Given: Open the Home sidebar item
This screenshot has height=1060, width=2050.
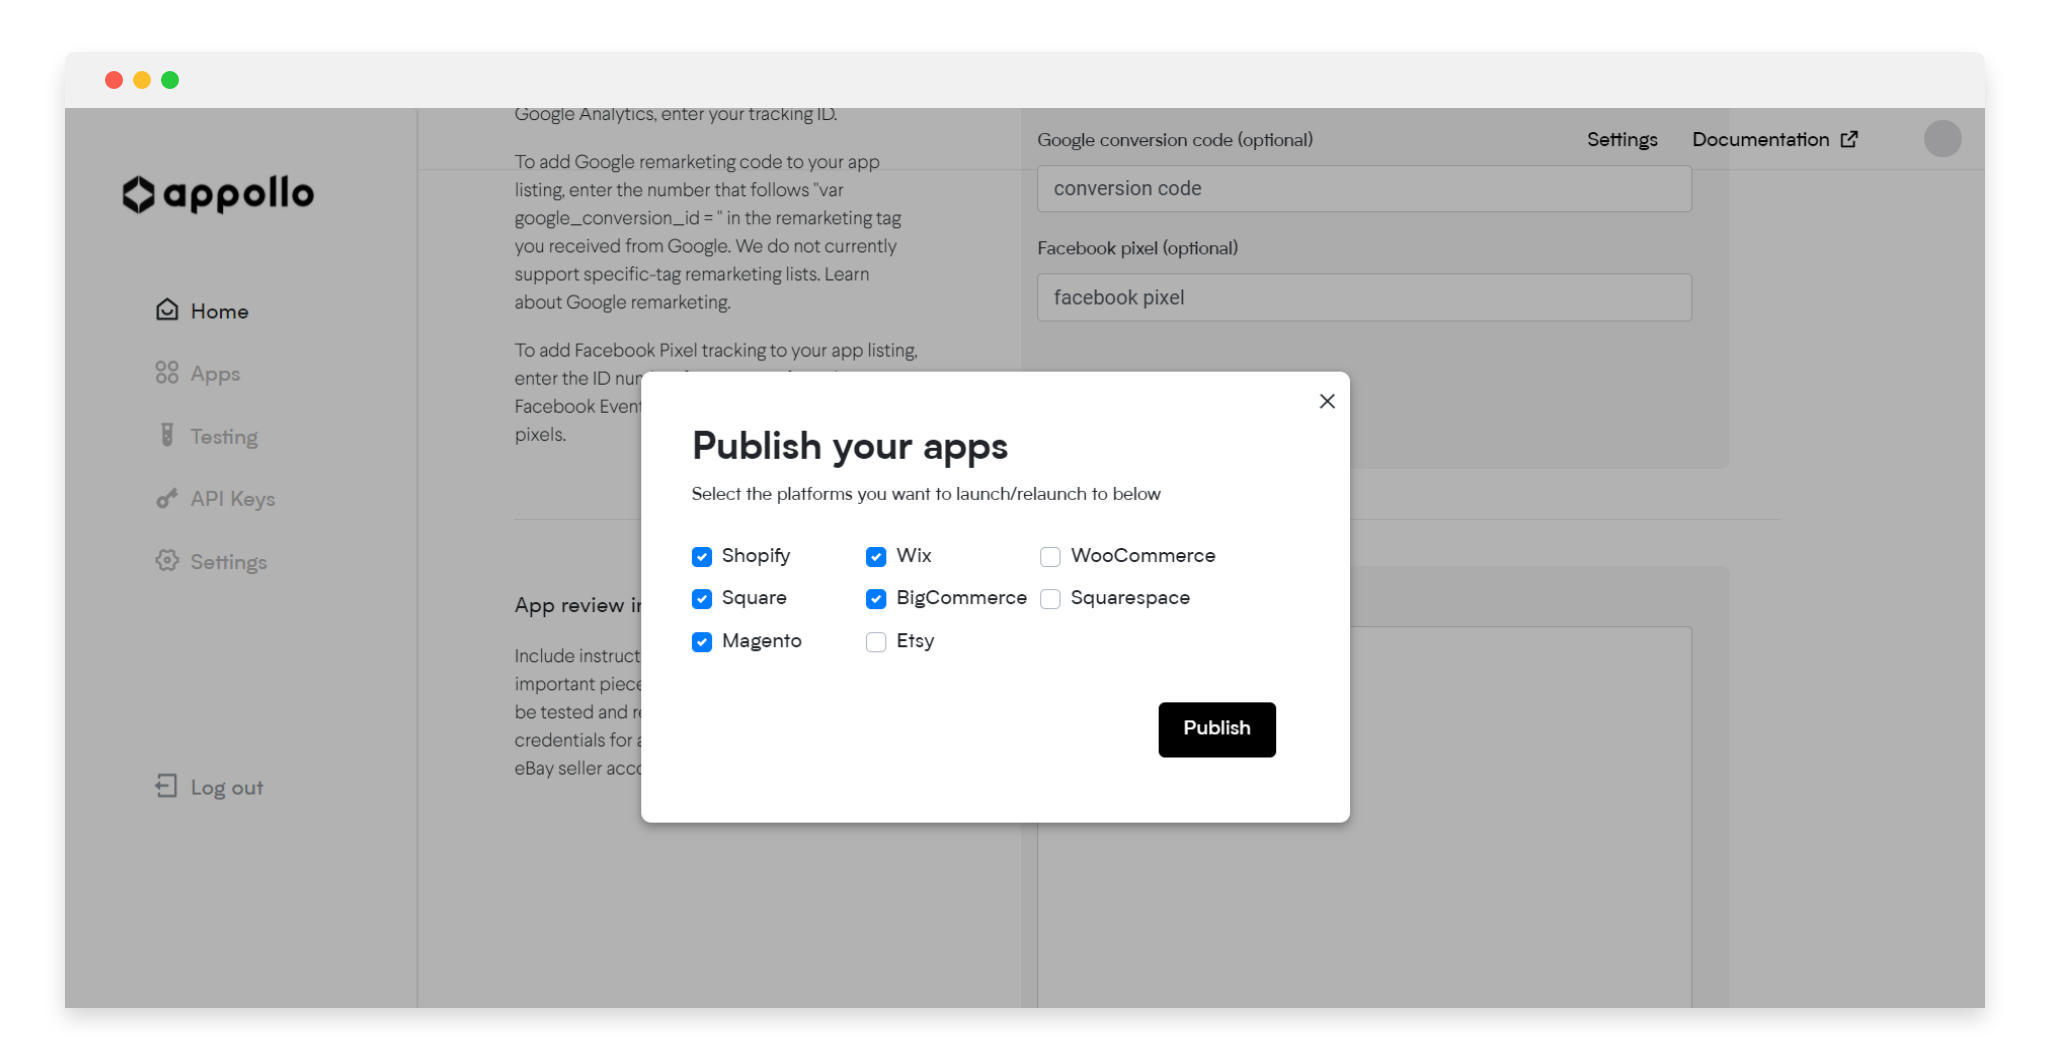Looking at the screenshot, I should click(202, 311).
